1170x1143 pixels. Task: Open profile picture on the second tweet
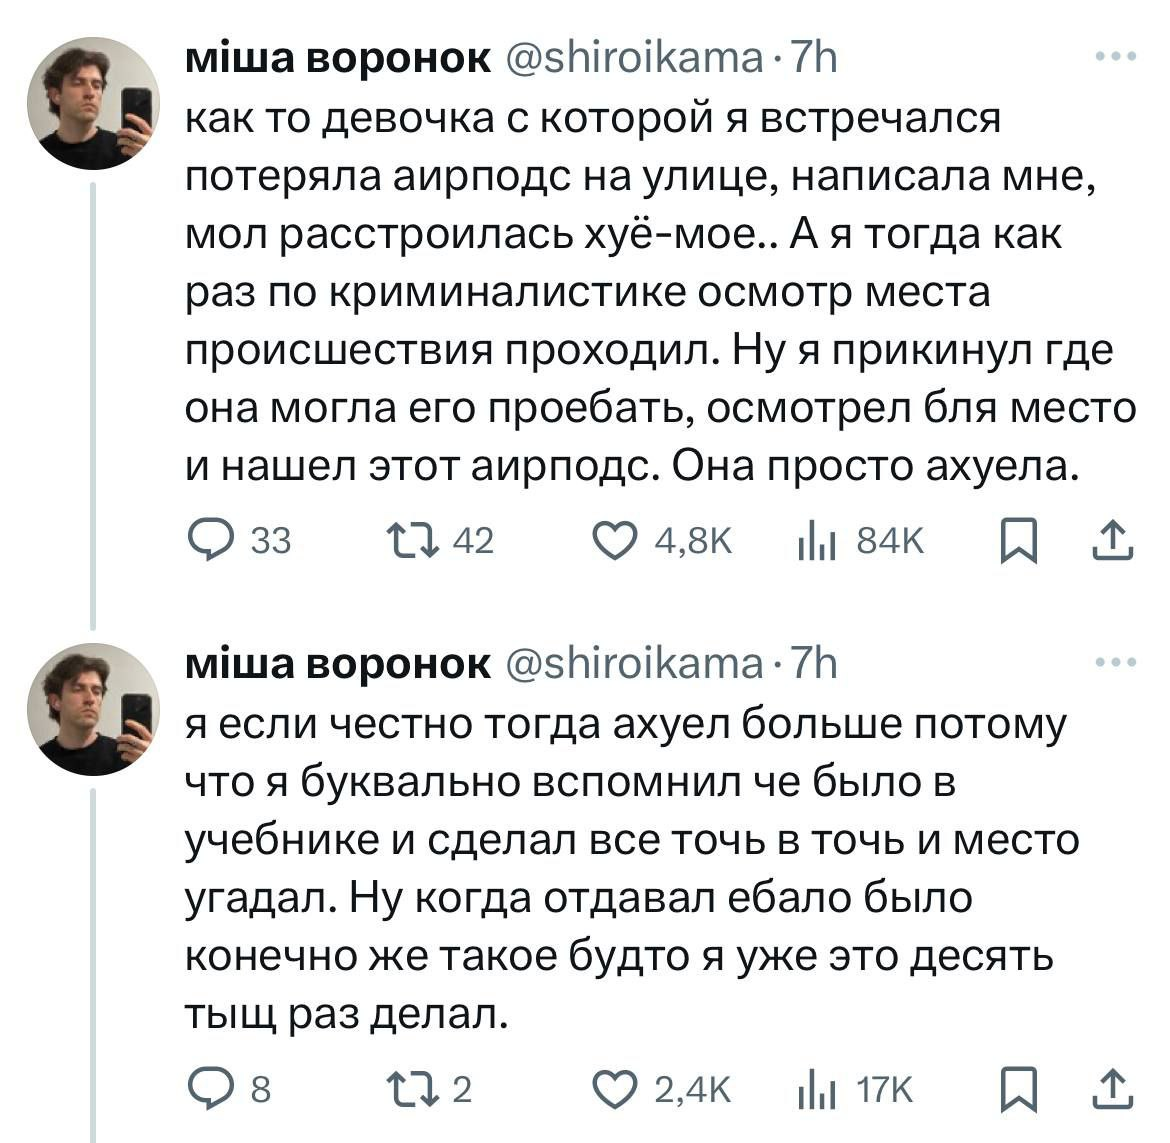[x=93, y=709]
